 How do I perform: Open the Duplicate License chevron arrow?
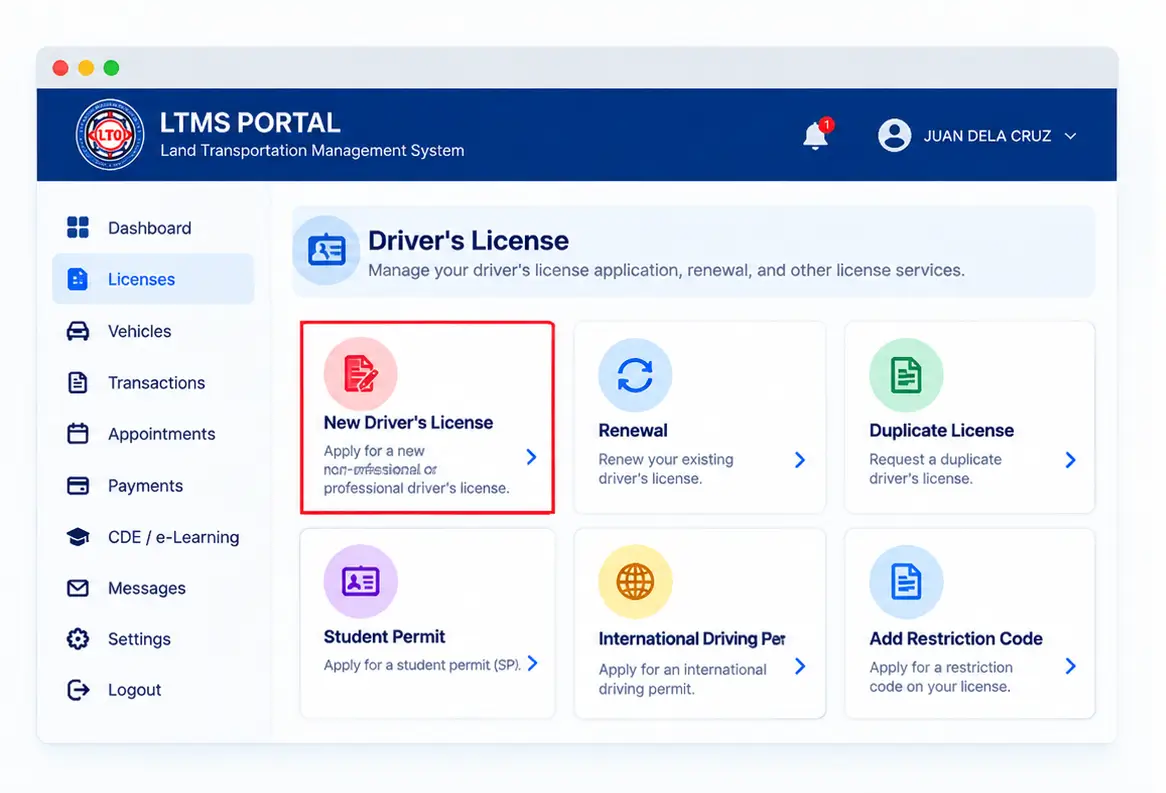pos(1070,460)
